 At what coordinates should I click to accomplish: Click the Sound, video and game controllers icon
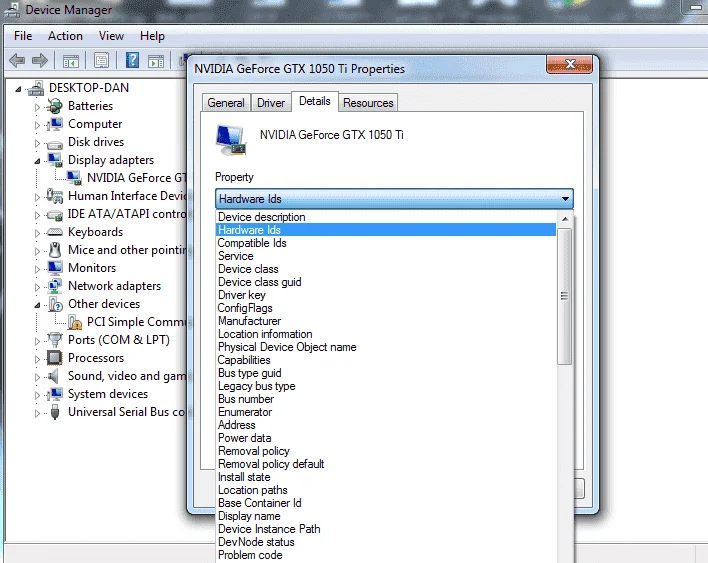point(54,376)
